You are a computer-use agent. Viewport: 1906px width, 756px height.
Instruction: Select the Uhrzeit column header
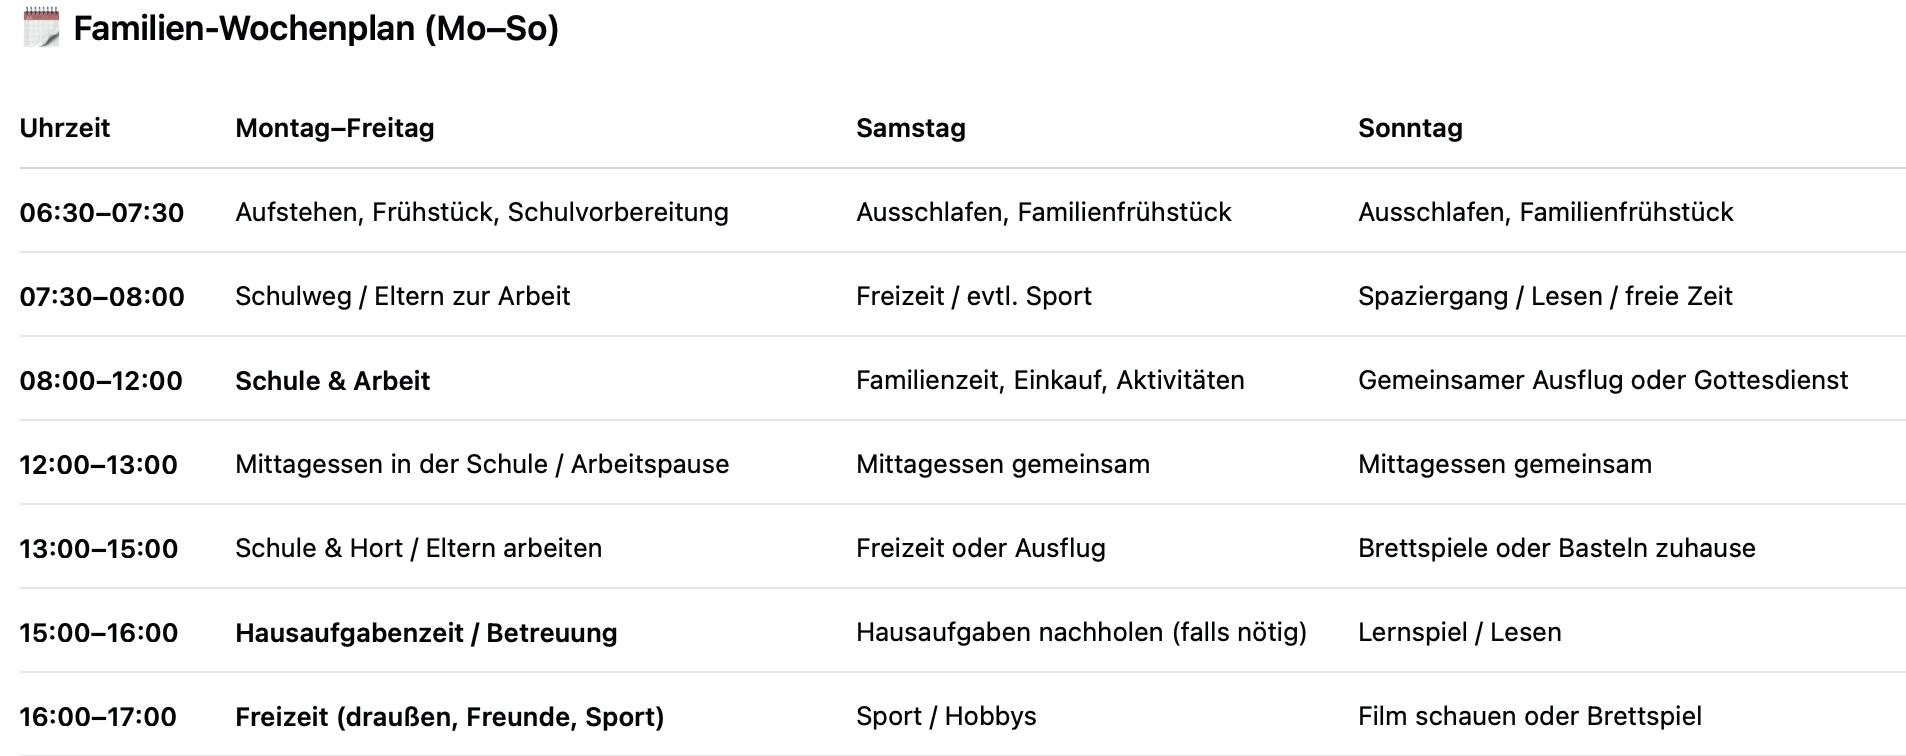coord(65,128)
